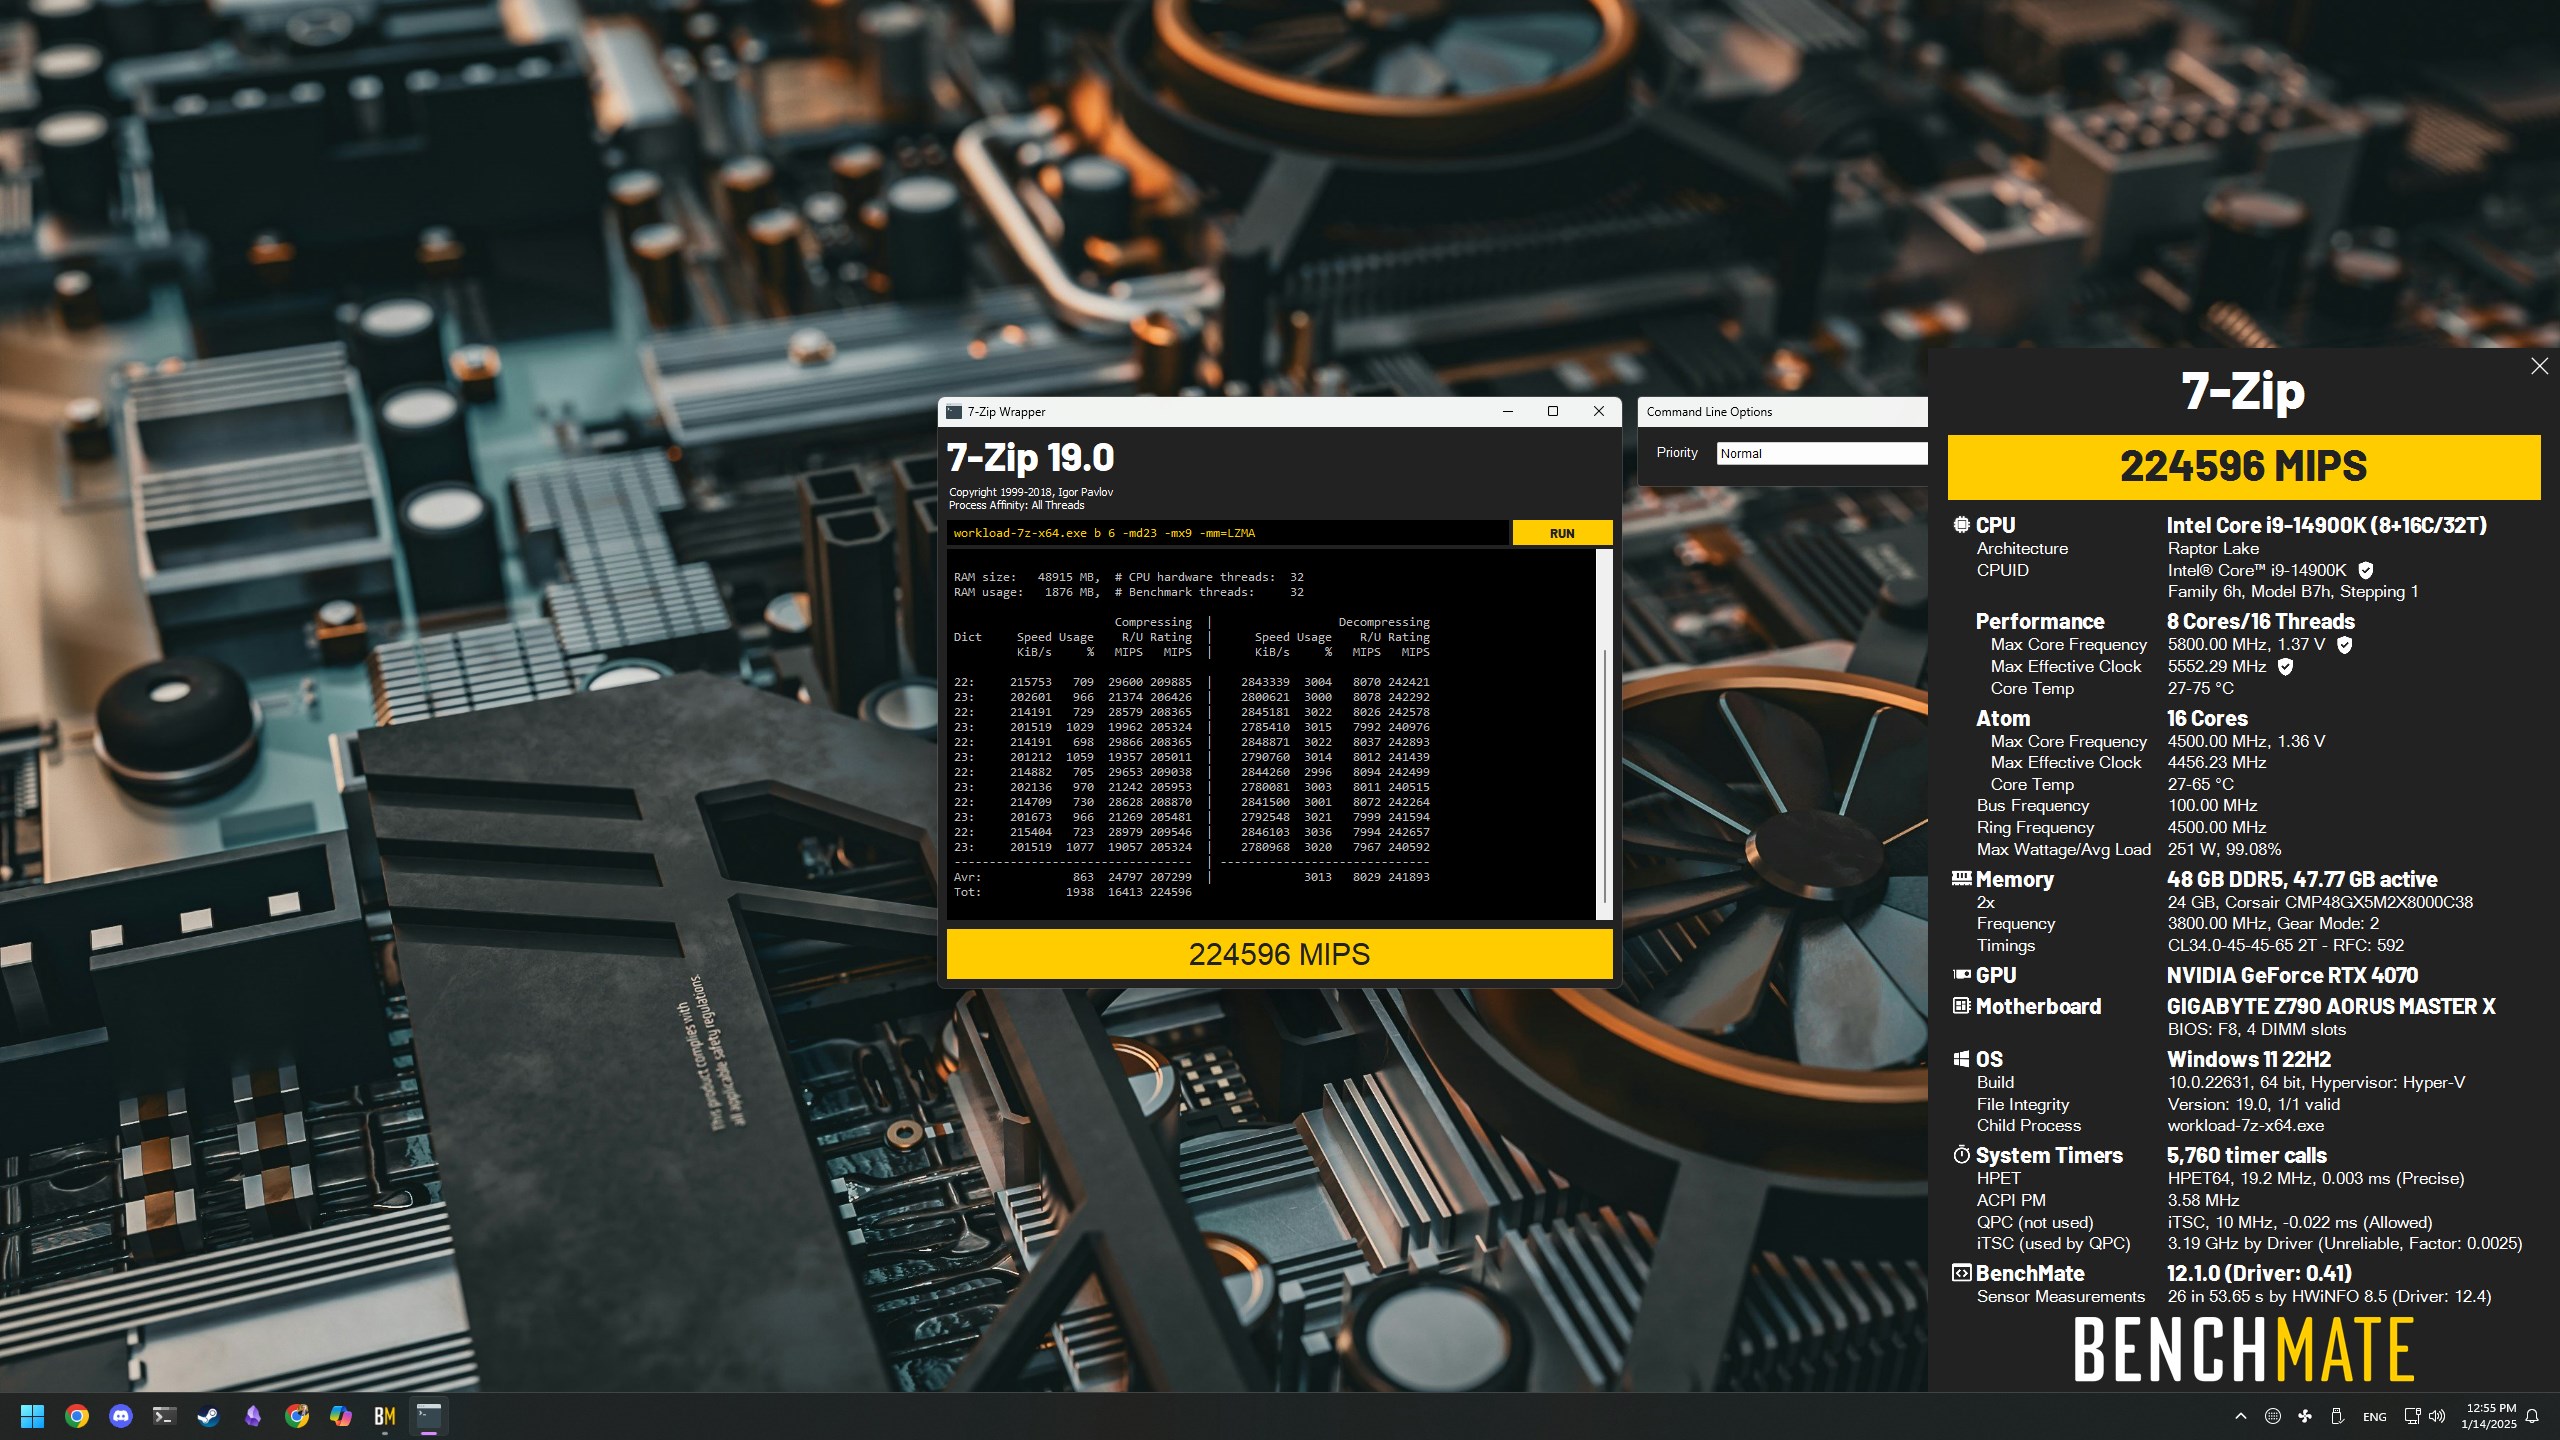2560x1440 pixels.
Task: Click the RUN button
Action: click(x=1562, y=533)
